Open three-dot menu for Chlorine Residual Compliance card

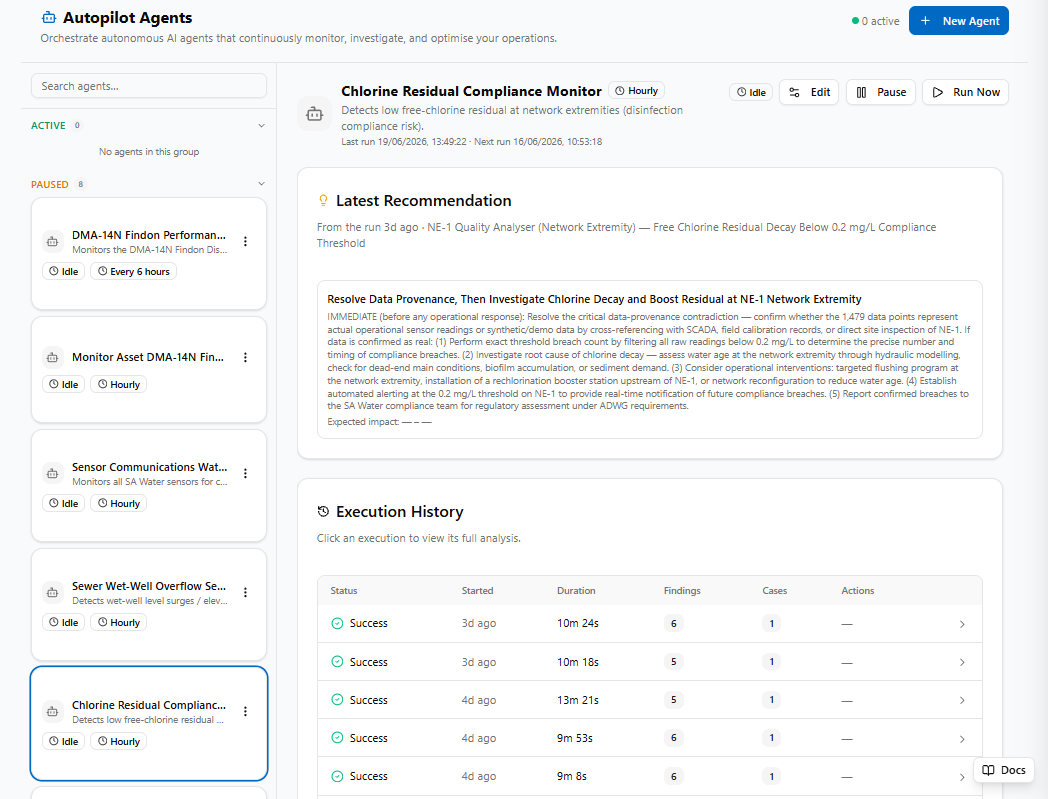(x=245, y=711)
